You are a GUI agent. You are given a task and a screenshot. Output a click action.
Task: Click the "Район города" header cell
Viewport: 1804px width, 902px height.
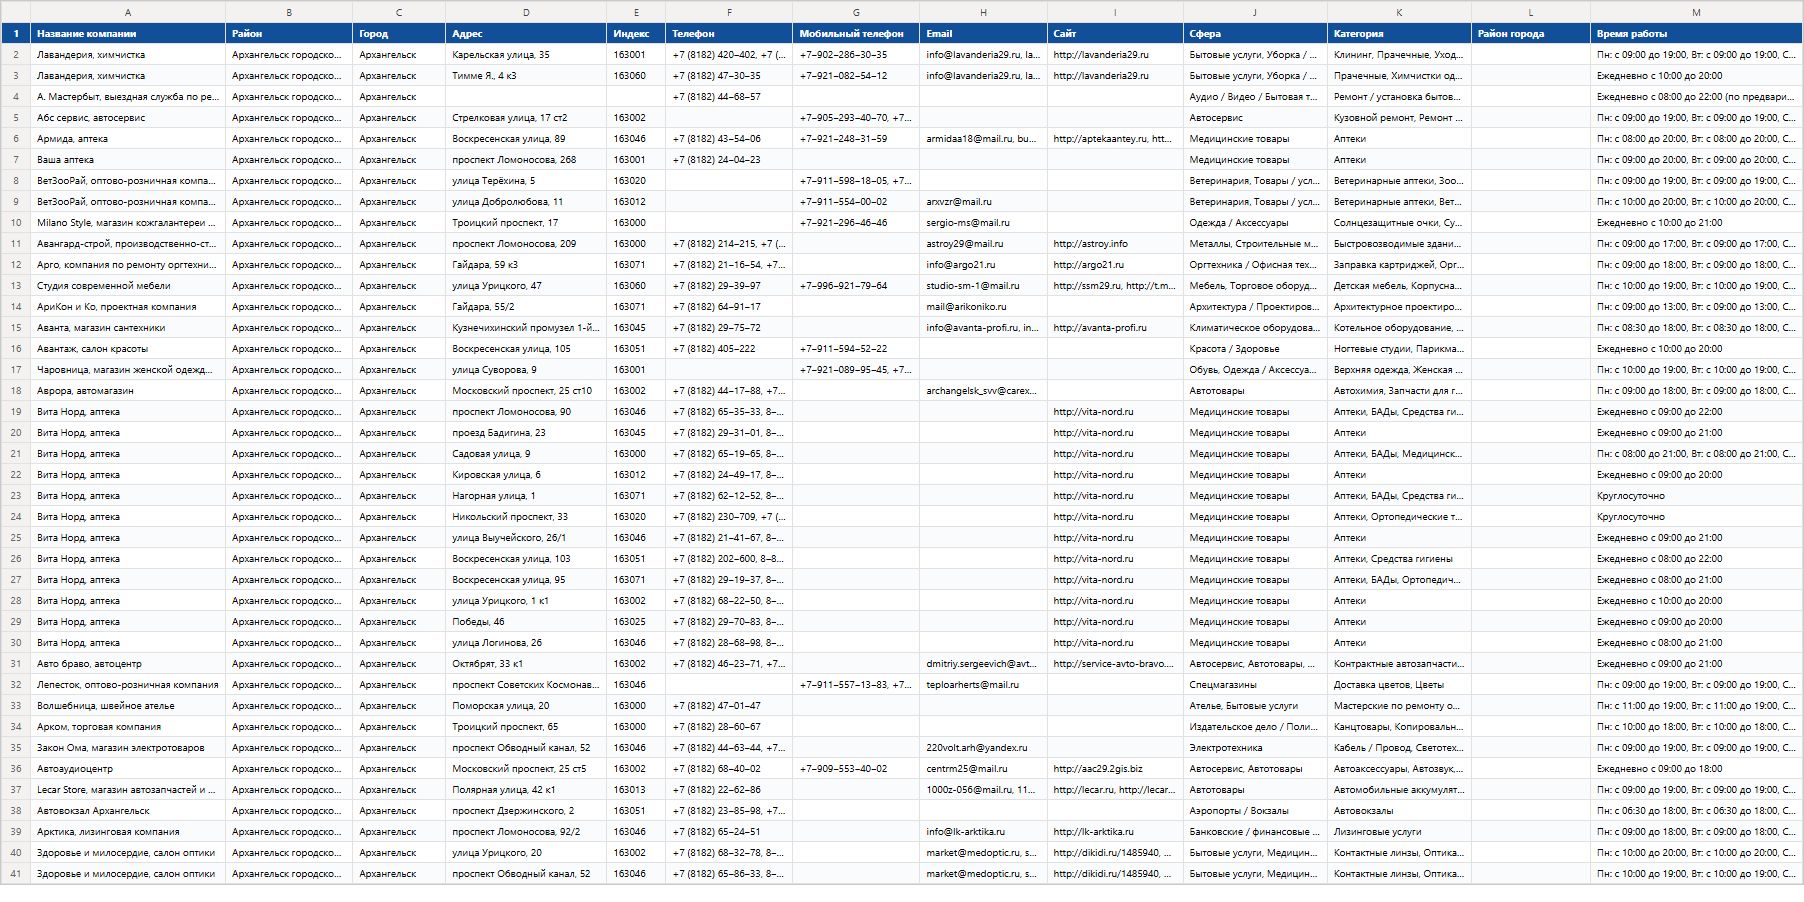point(1531,34)
